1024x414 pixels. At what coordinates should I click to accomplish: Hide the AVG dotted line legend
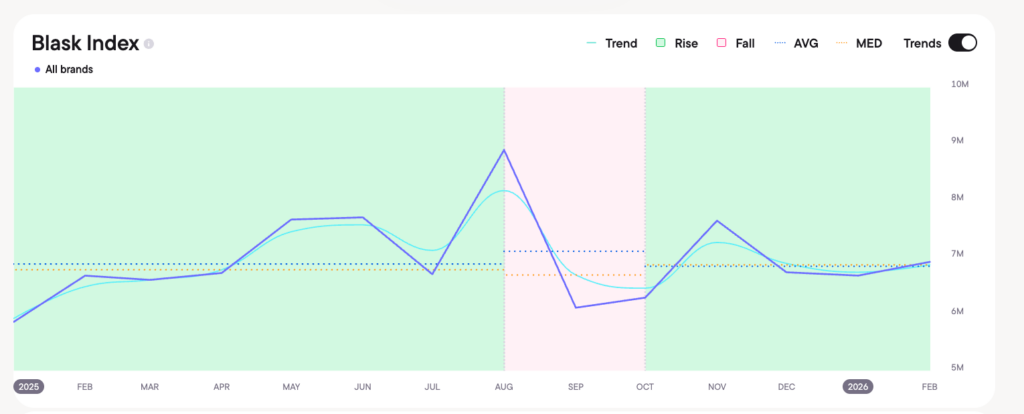tap(797, 43)
